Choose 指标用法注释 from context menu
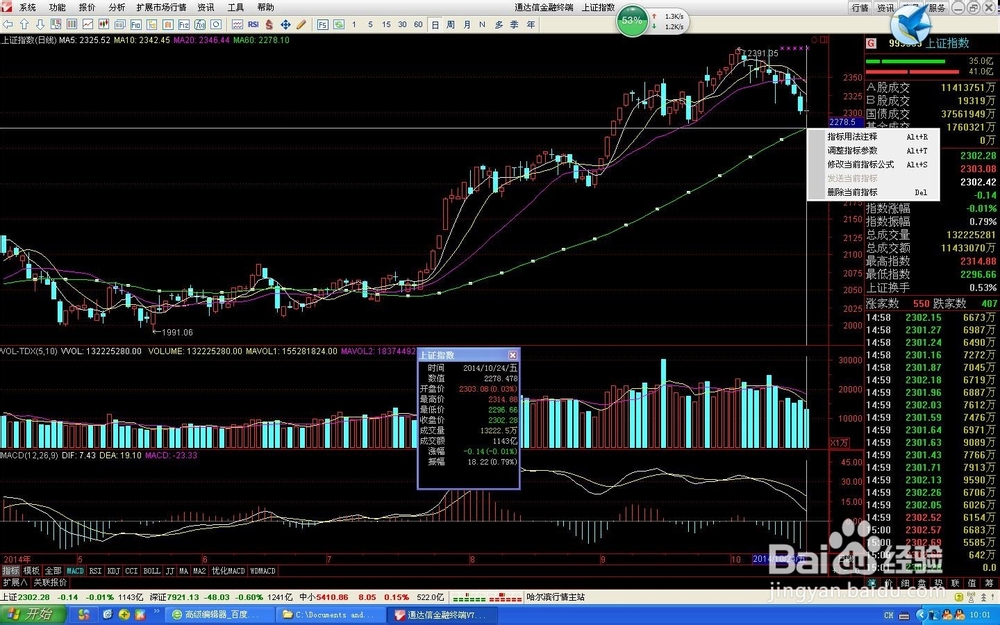Viewport: 1000px width, 625px height. [x=873, y=136]
